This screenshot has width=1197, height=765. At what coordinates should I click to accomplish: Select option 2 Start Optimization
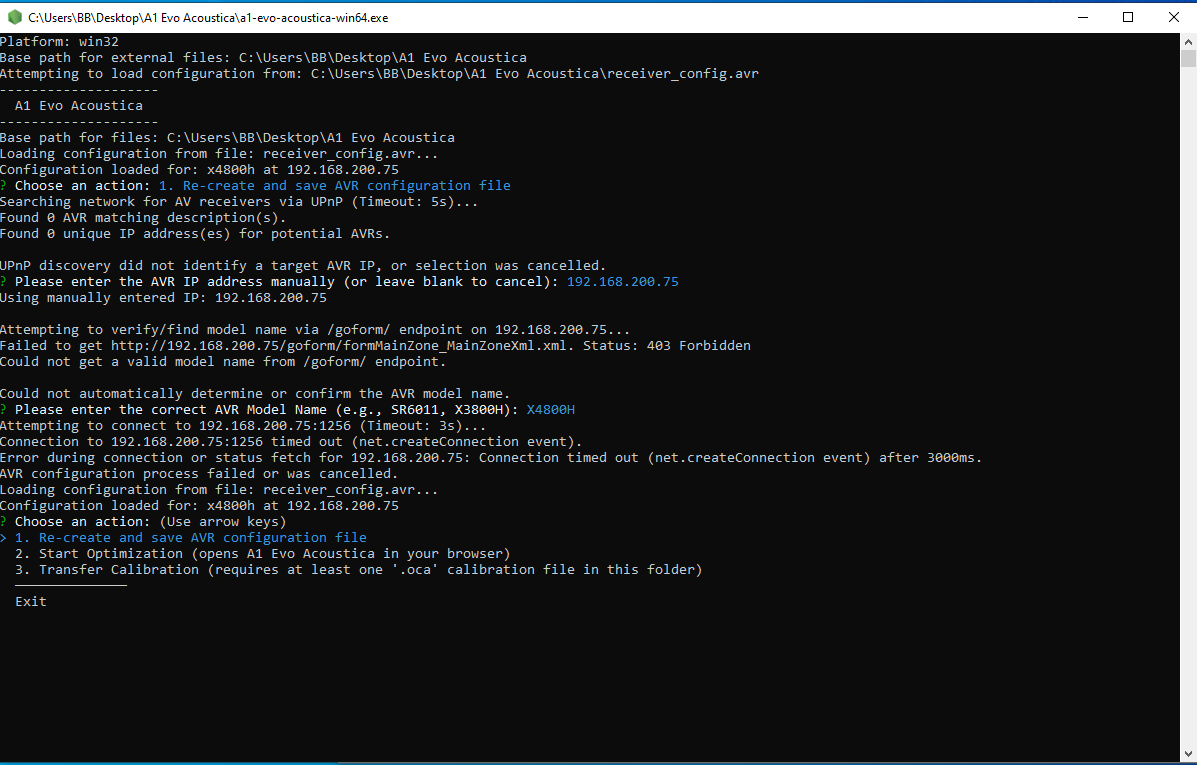click(x=263, y=554)
